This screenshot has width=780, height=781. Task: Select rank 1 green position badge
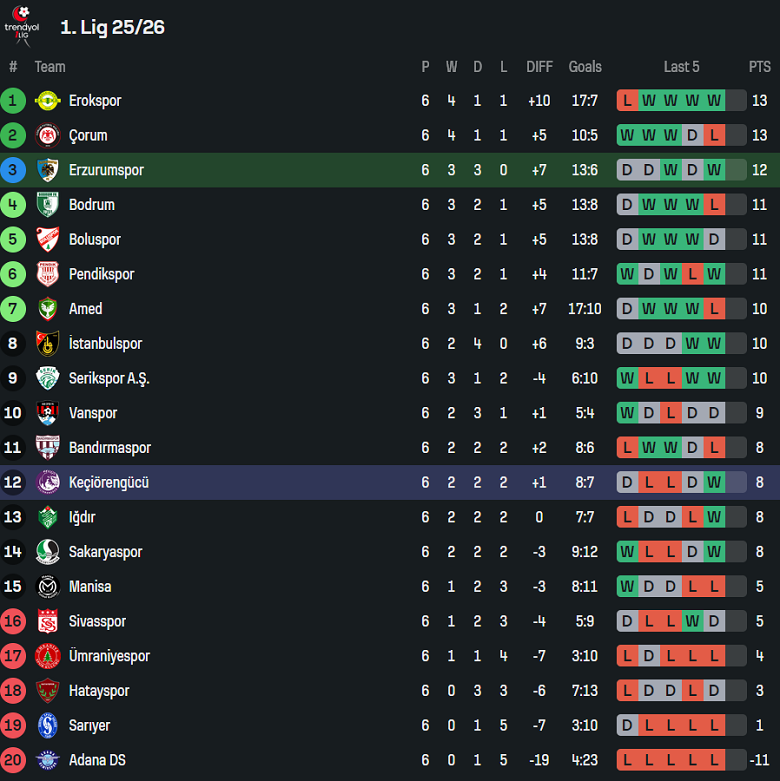(13, 101)
